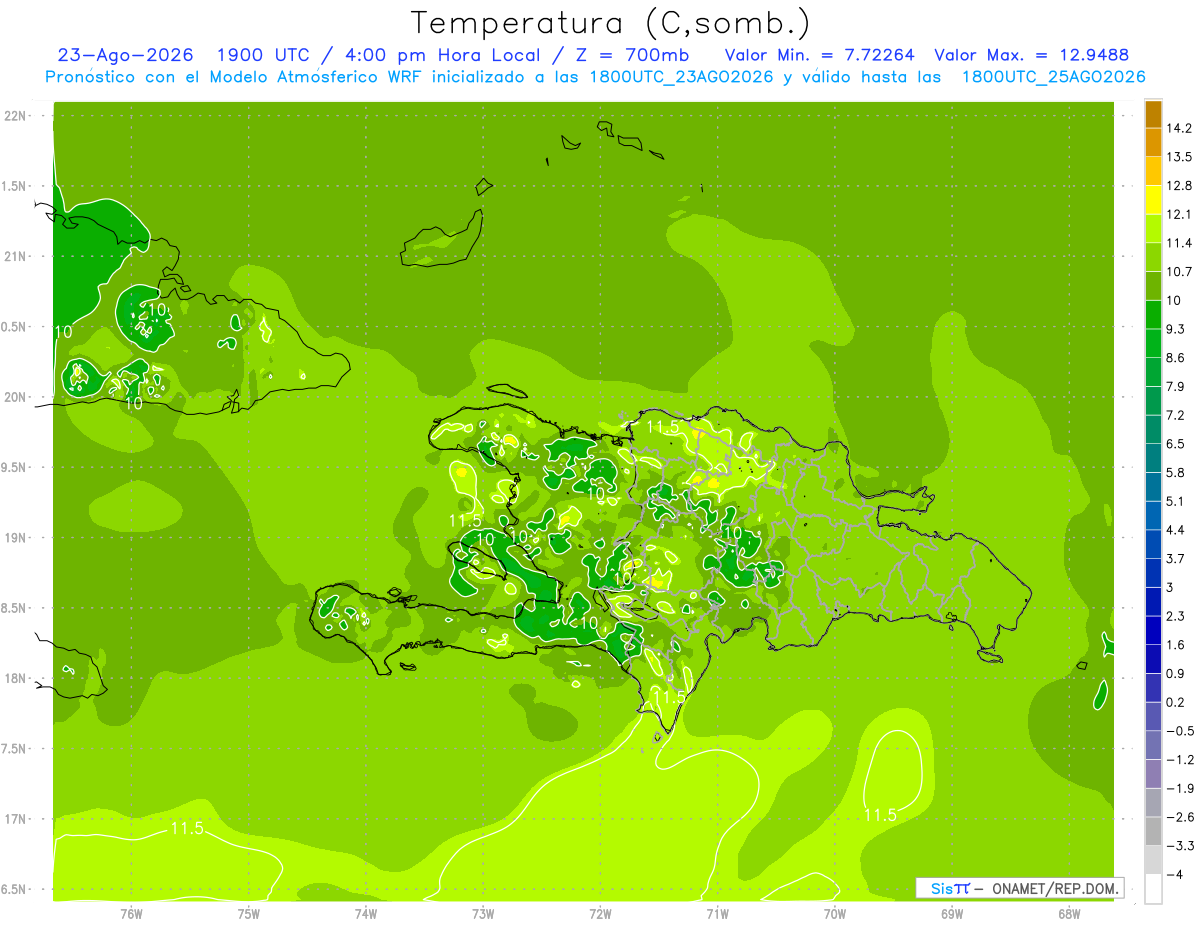Click the '1.6' colorbar label

pyautogui.click(x=1176, y=645)
